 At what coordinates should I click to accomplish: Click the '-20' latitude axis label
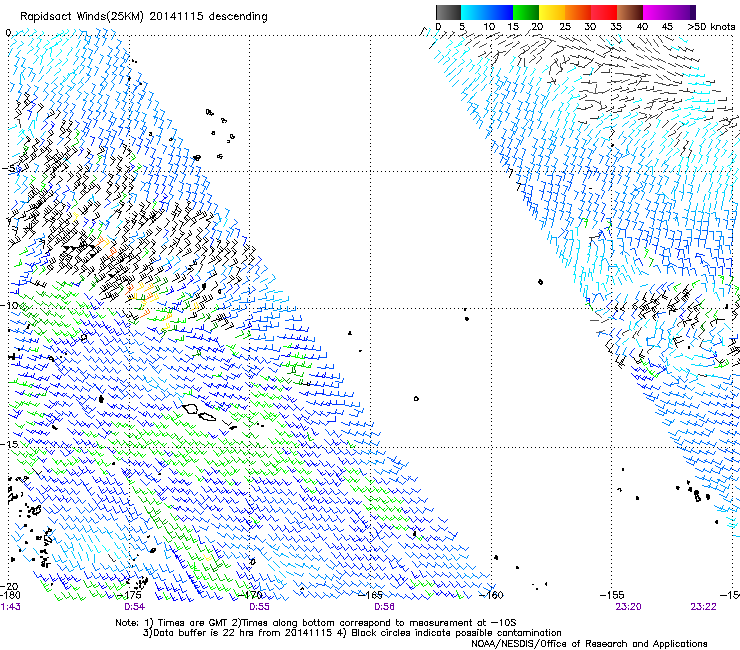(9, 586)
